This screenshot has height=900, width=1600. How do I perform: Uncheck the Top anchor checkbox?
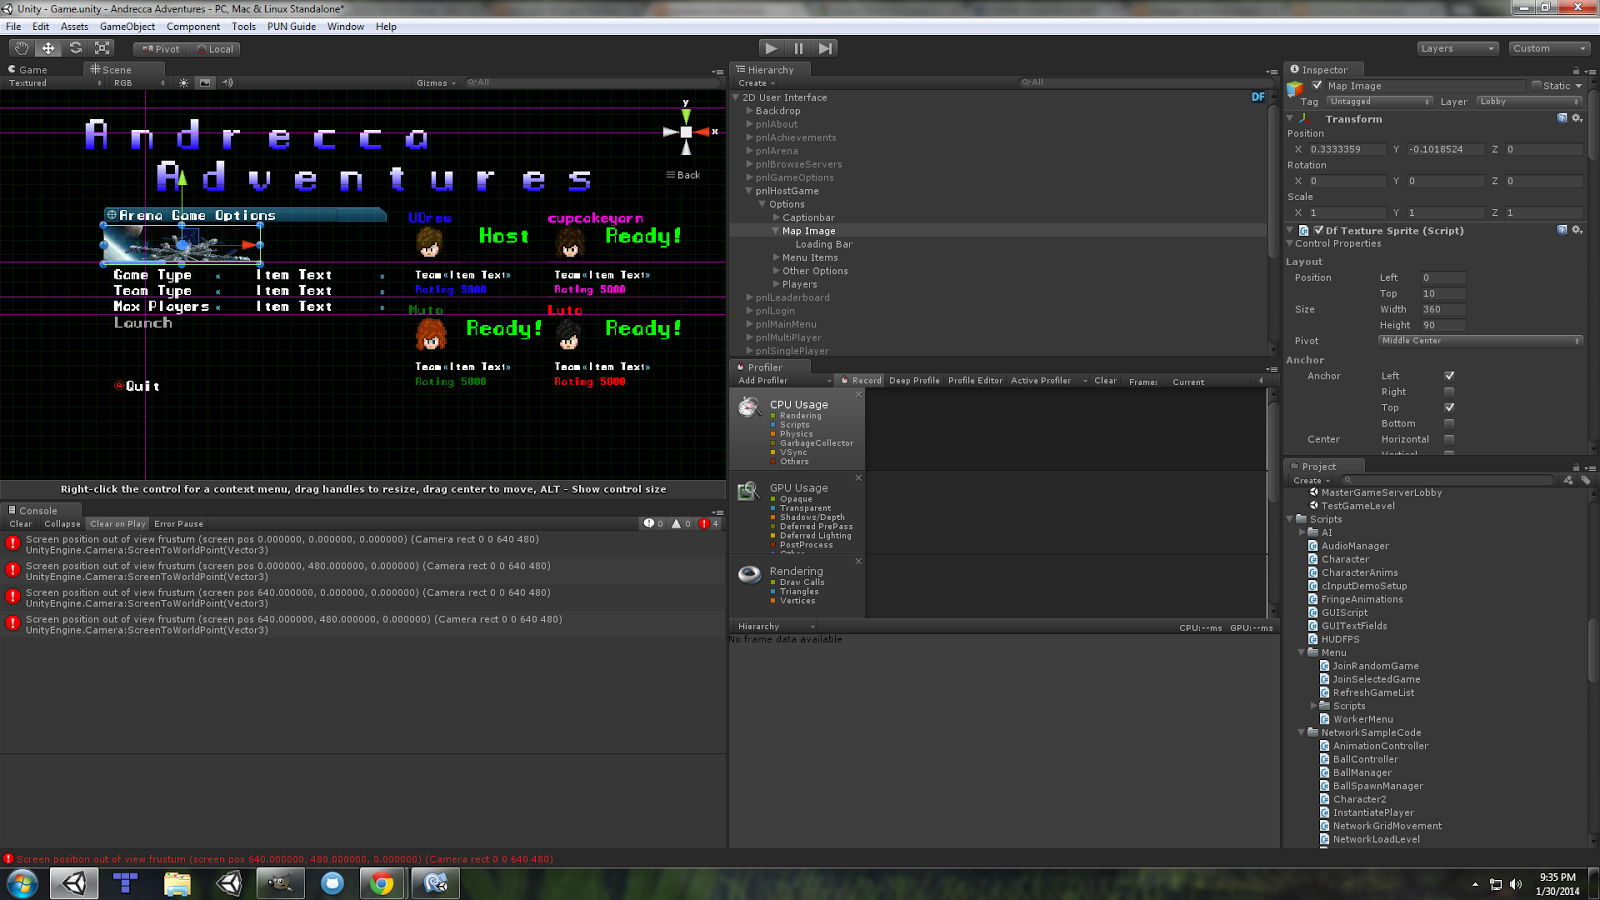[1449, 408]
